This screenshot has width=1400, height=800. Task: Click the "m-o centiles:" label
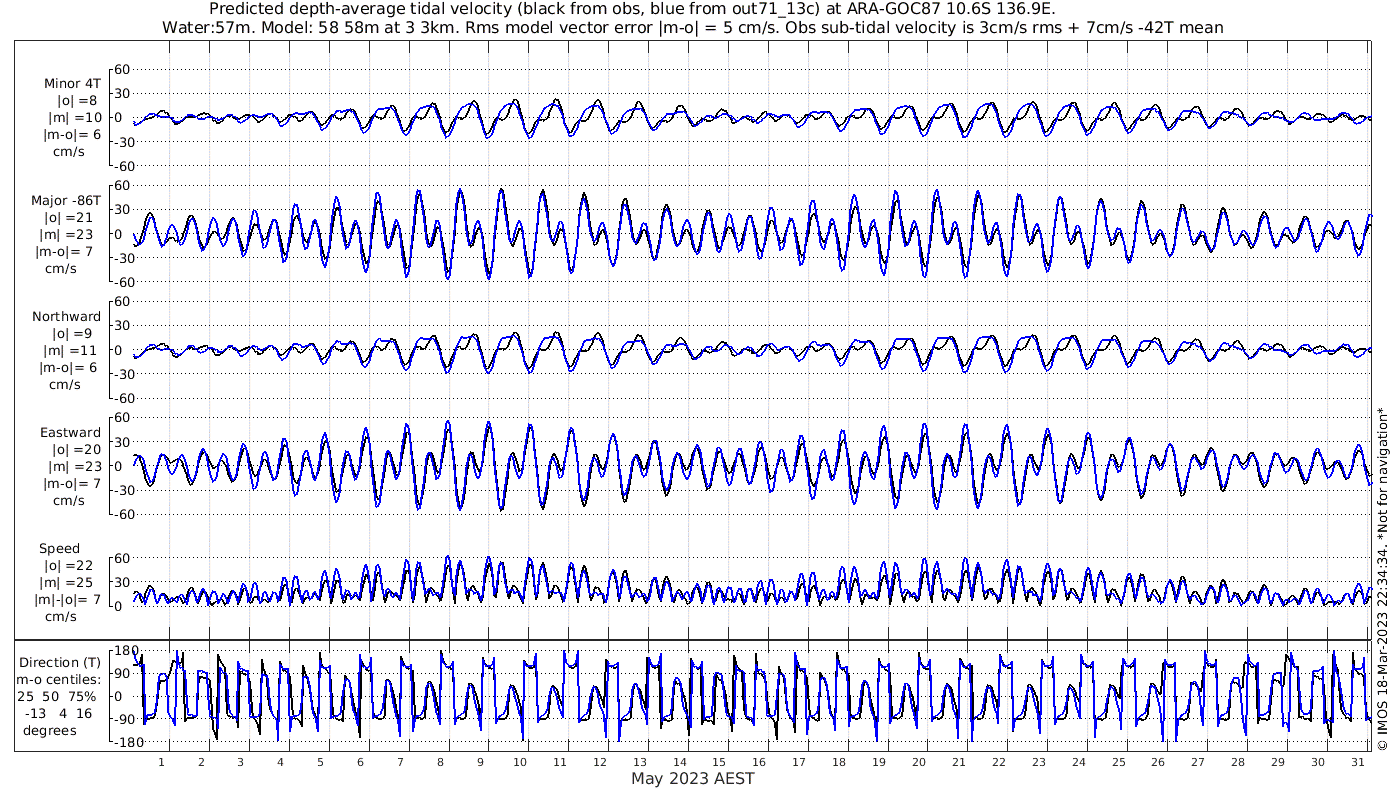coord(60,679)
